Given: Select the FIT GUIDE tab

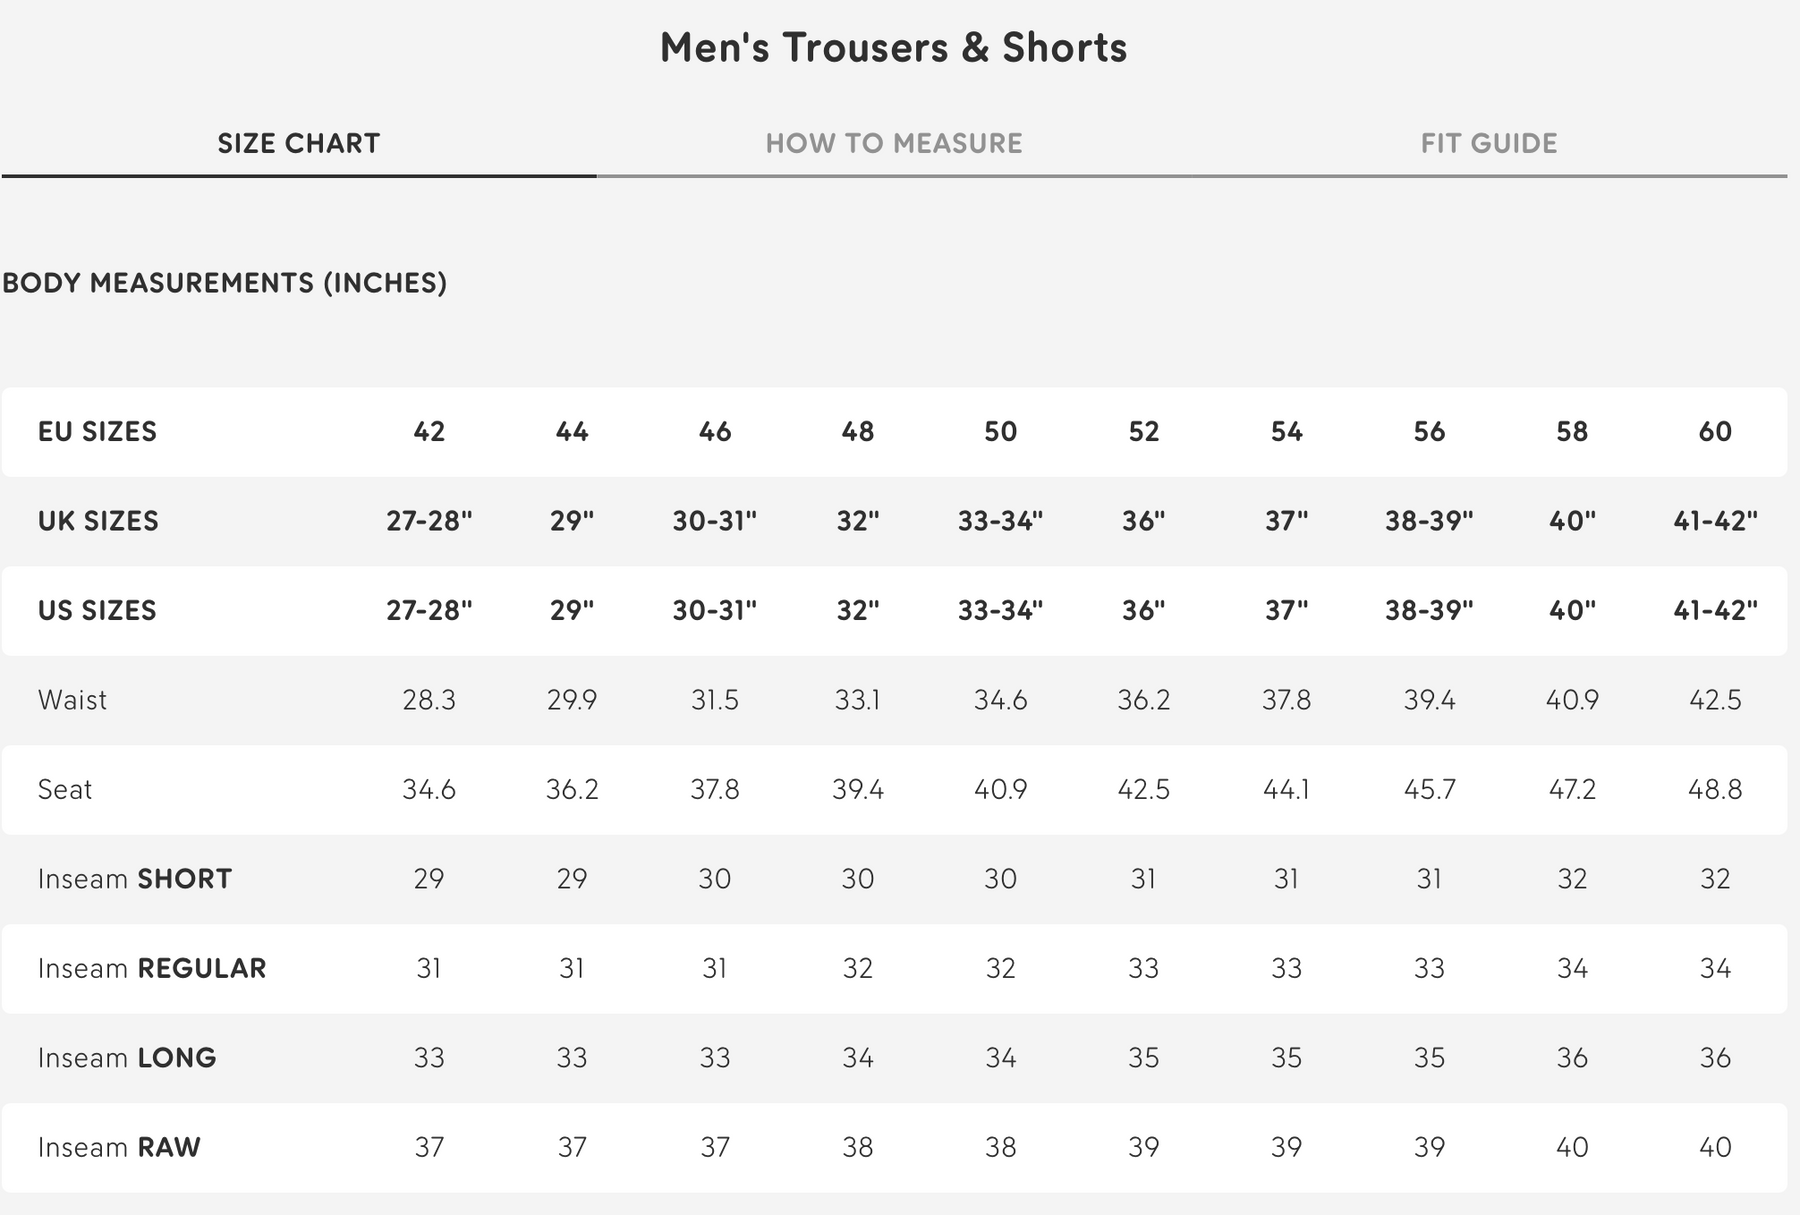Looking at the screenshot, I should click(x=1488, y=143).
